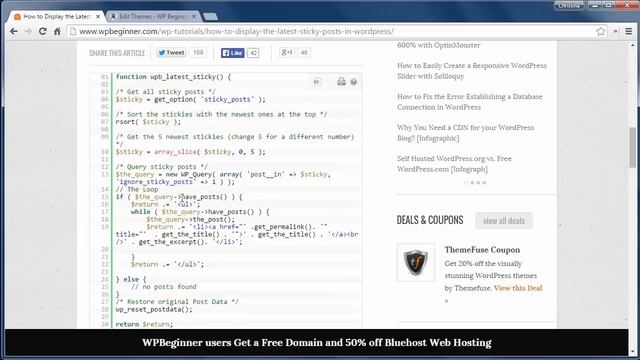
Task: Select the How to Display the Latest tab
Action: pyautogui.click(x=56, y=16)
